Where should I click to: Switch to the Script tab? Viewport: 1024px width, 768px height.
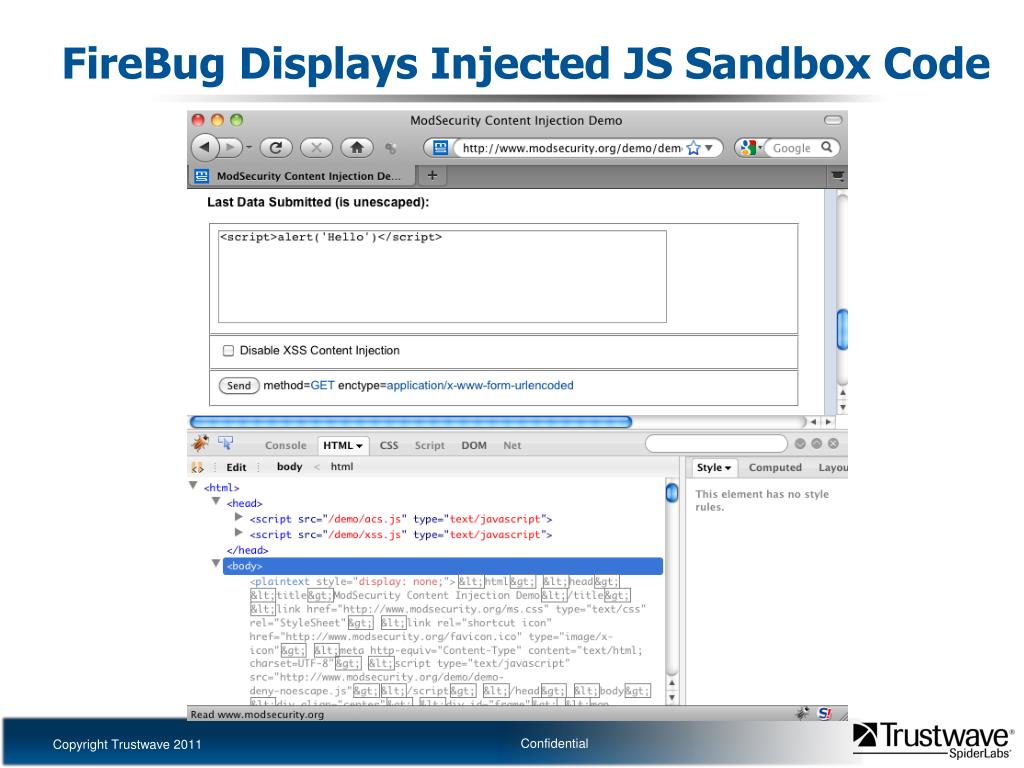[430, 445]
